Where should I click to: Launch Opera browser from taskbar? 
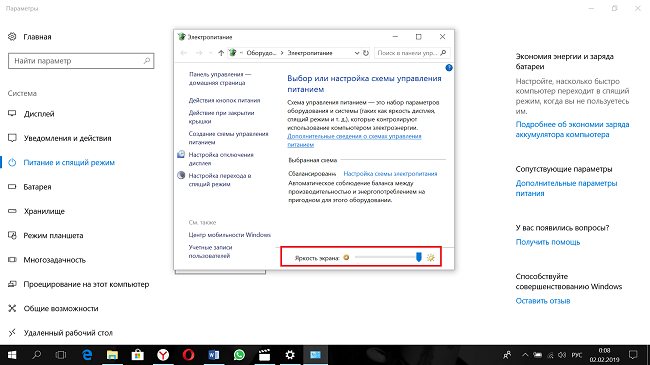coord(189,355)
